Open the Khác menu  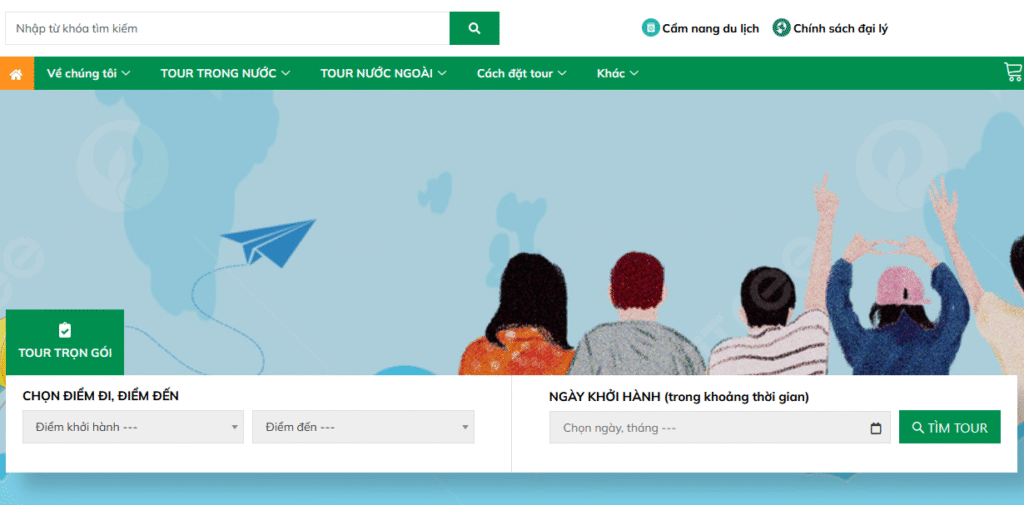coord(617,73)
